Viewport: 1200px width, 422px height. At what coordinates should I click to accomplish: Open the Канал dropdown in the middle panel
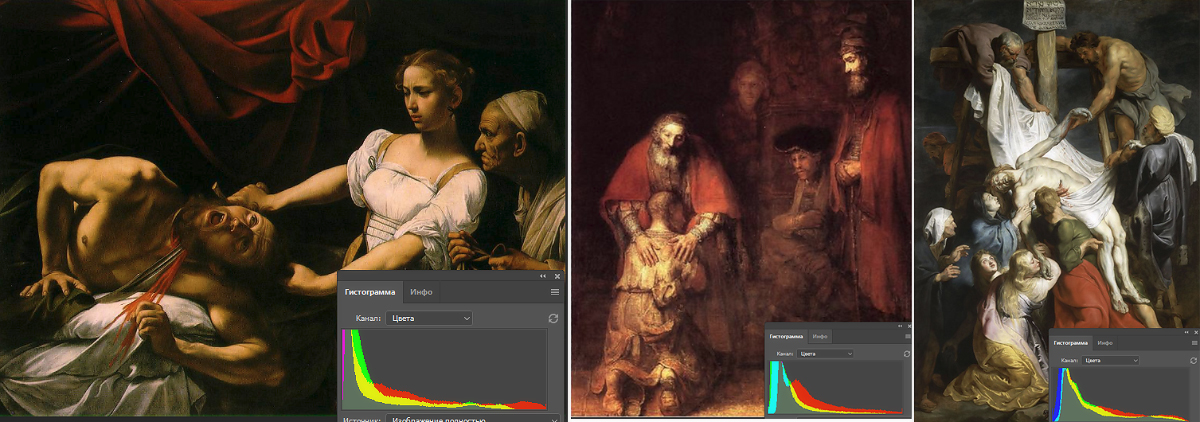(x=826, y=353)
